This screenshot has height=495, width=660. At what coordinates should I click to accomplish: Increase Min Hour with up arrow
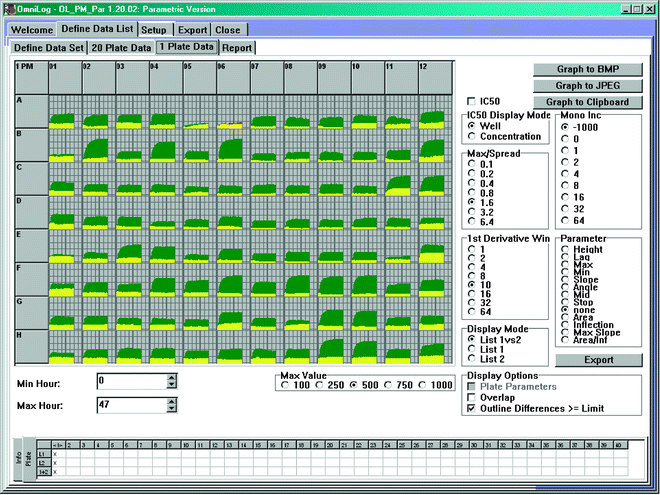tap(171, 378)
